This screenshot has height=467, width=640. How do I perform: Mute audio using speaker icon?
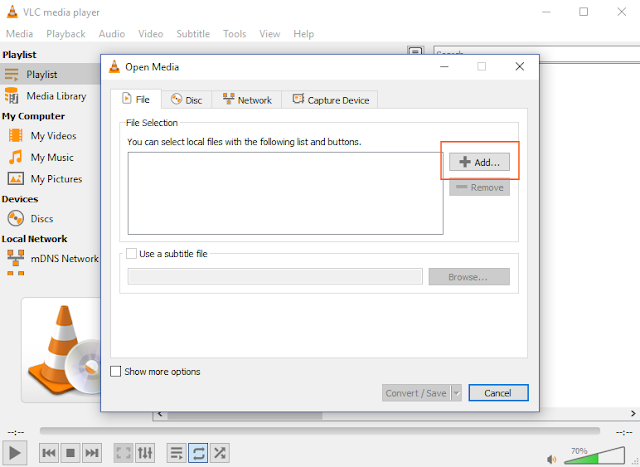point(551,459)
